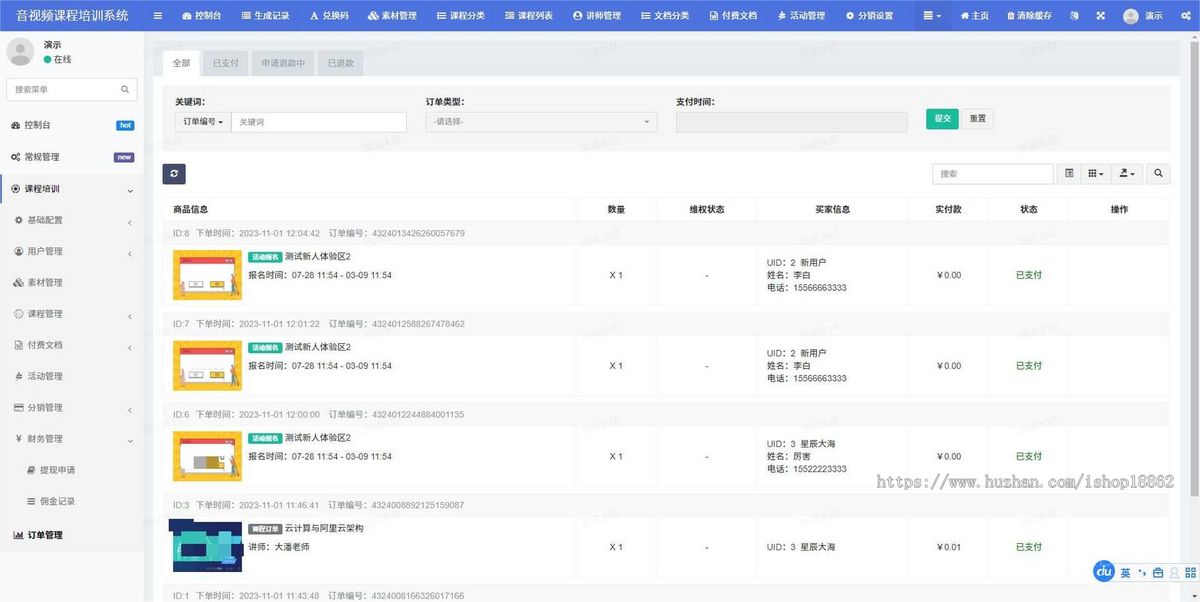Click the 提交 button to filter orders
The image size is (1200, 602).
tap(941, 118)
